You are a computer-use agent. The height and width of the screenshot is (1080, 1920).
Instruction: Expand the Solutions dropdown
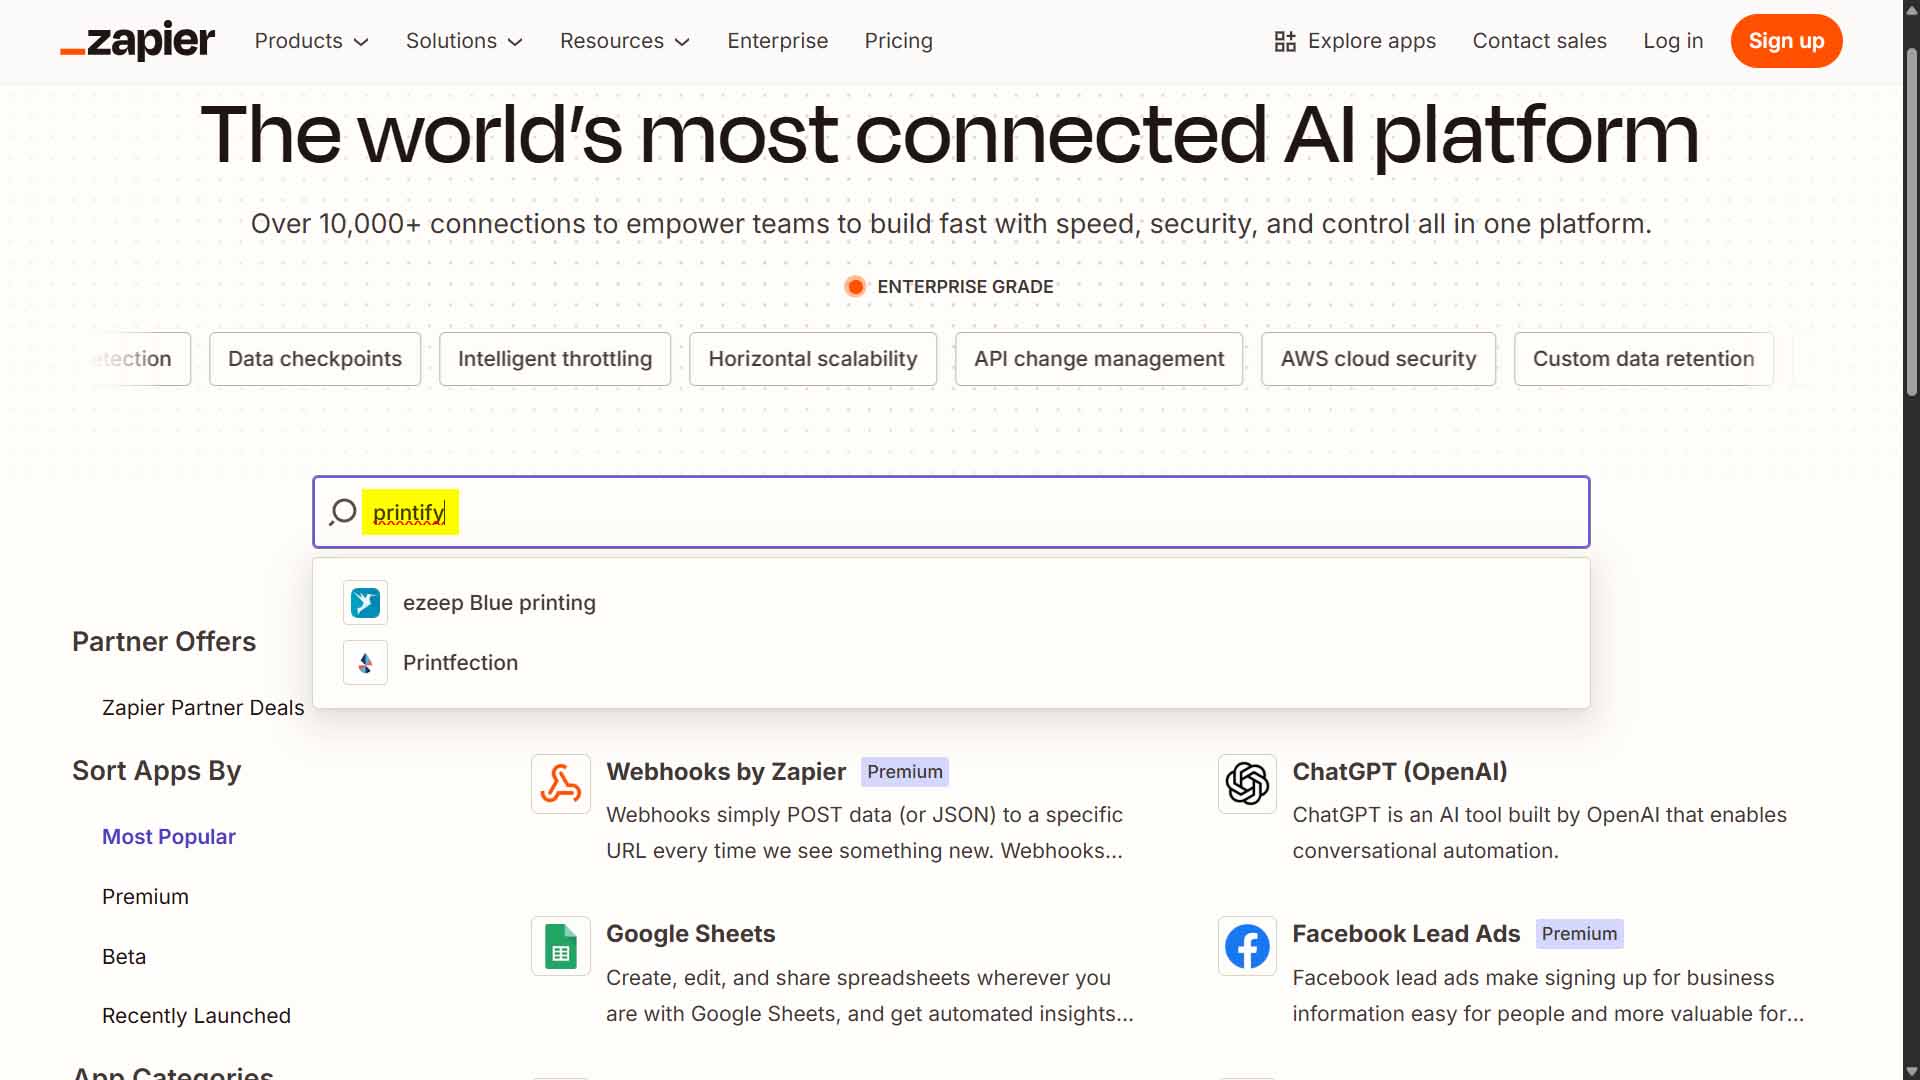pyautogui.click(x=463, y=41)
